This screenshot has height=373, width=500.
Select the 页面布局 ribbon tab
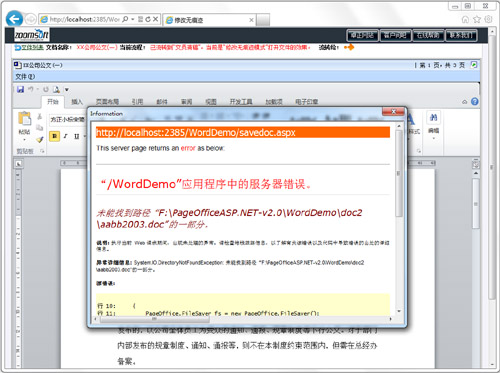pos(107,102)
